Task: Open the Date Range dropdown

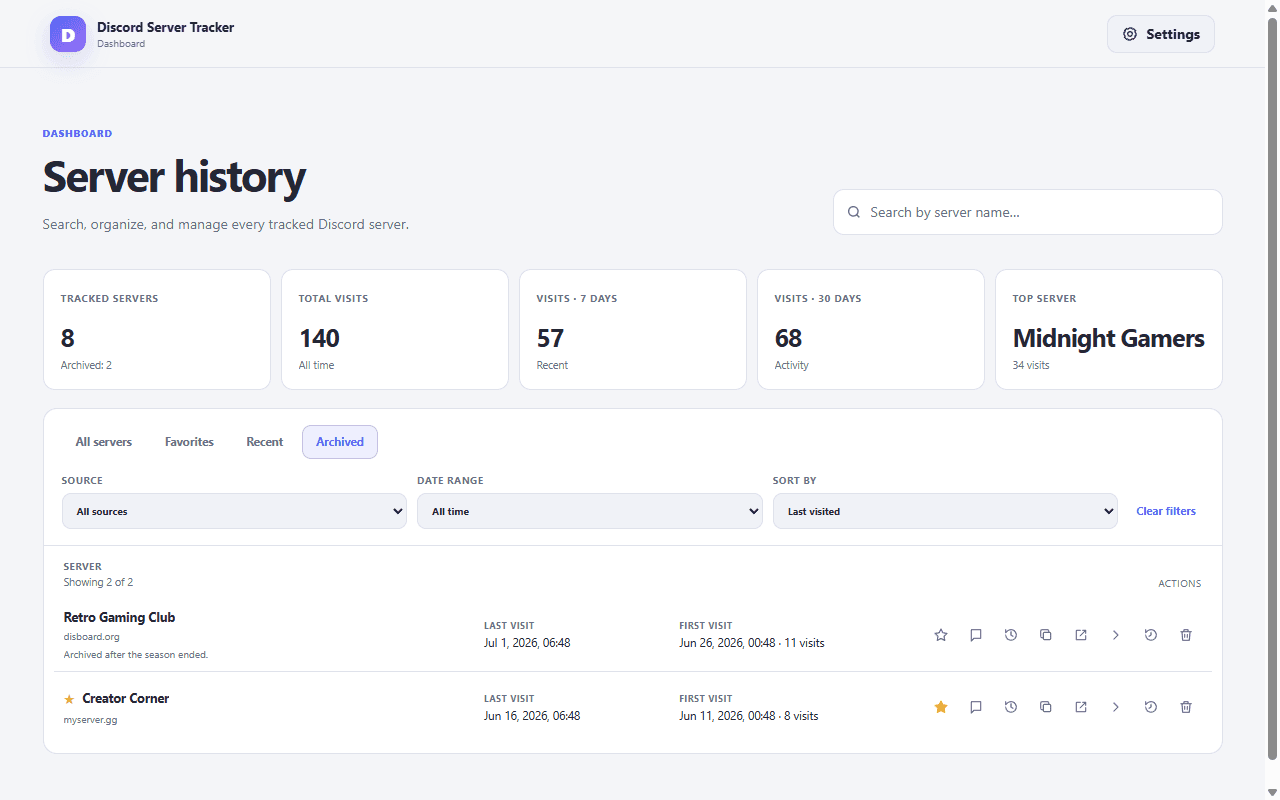Action: tap(590, 511)
